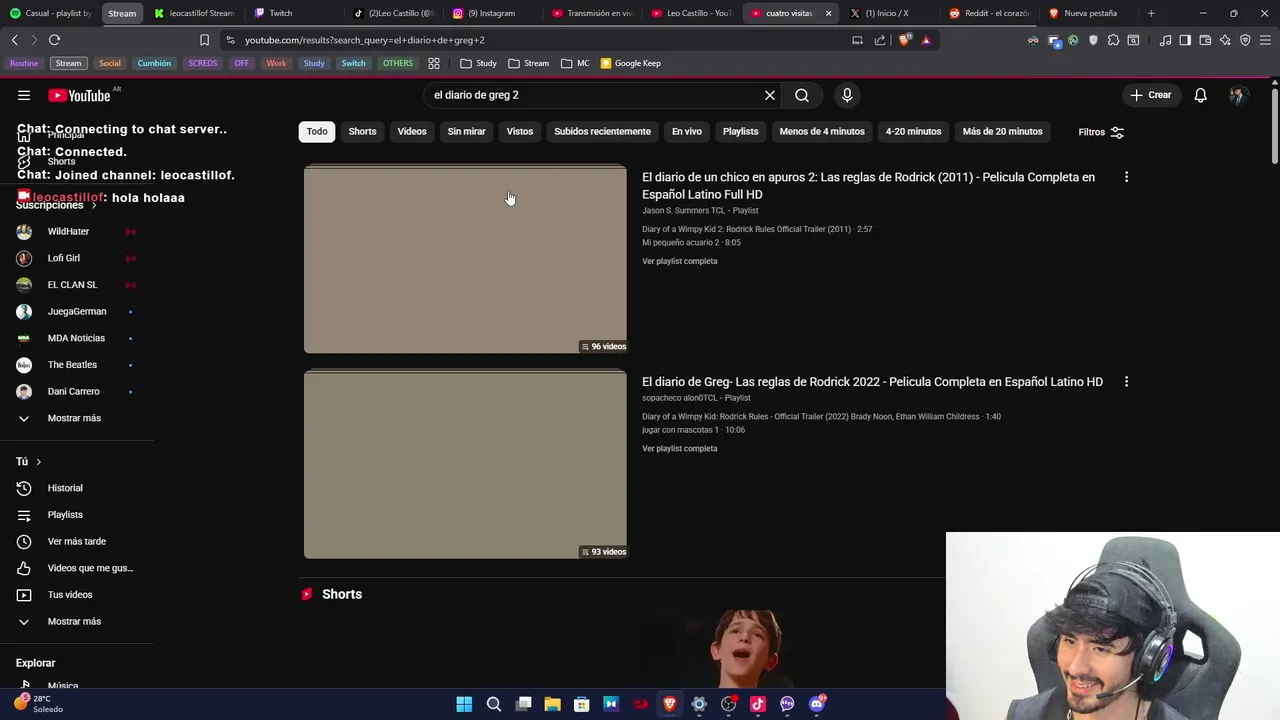This screenshot has width=1280, height=720.
Task: Open the bookmarks apps grid icon
Action: (x=434, y=63)
